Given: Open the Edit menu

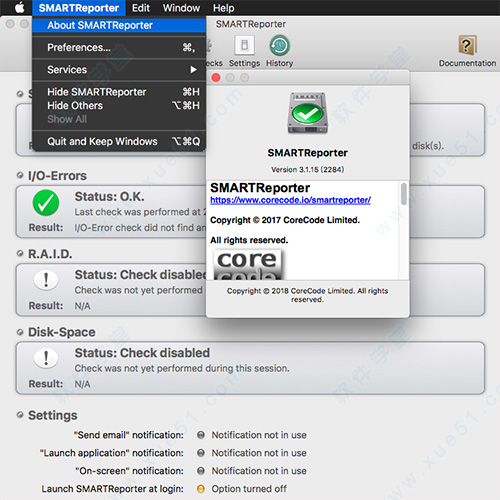Looking at the screenshot, I should pyautogui.click(x=141, y=8).
